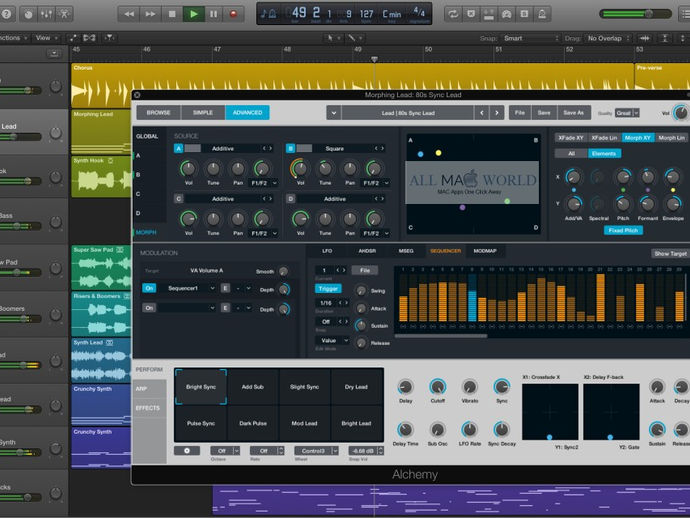Select the secondary pencil tool menu
Image resolution: width=690 pixels, height=518 pixels.
point(355,38)
